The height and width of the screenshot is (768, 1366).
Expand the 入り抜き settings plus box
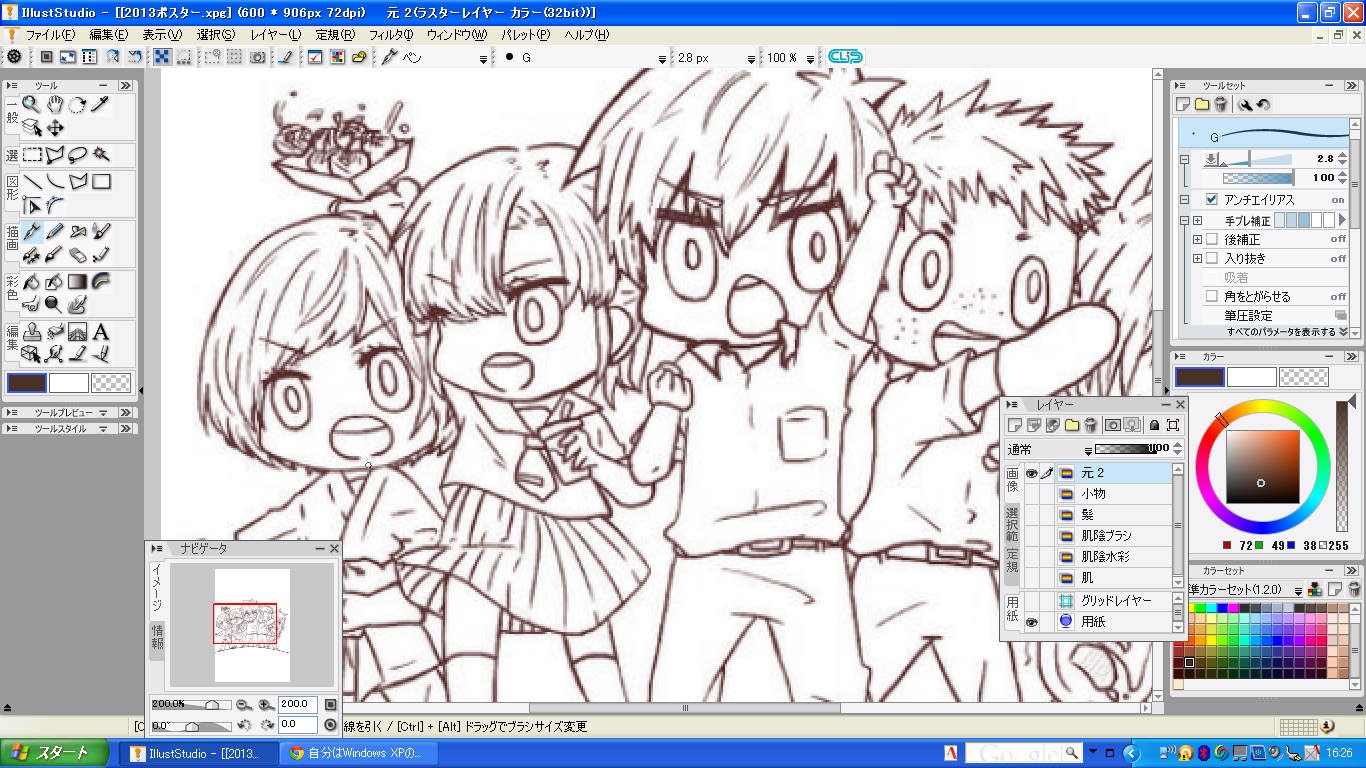point(1197,259)
